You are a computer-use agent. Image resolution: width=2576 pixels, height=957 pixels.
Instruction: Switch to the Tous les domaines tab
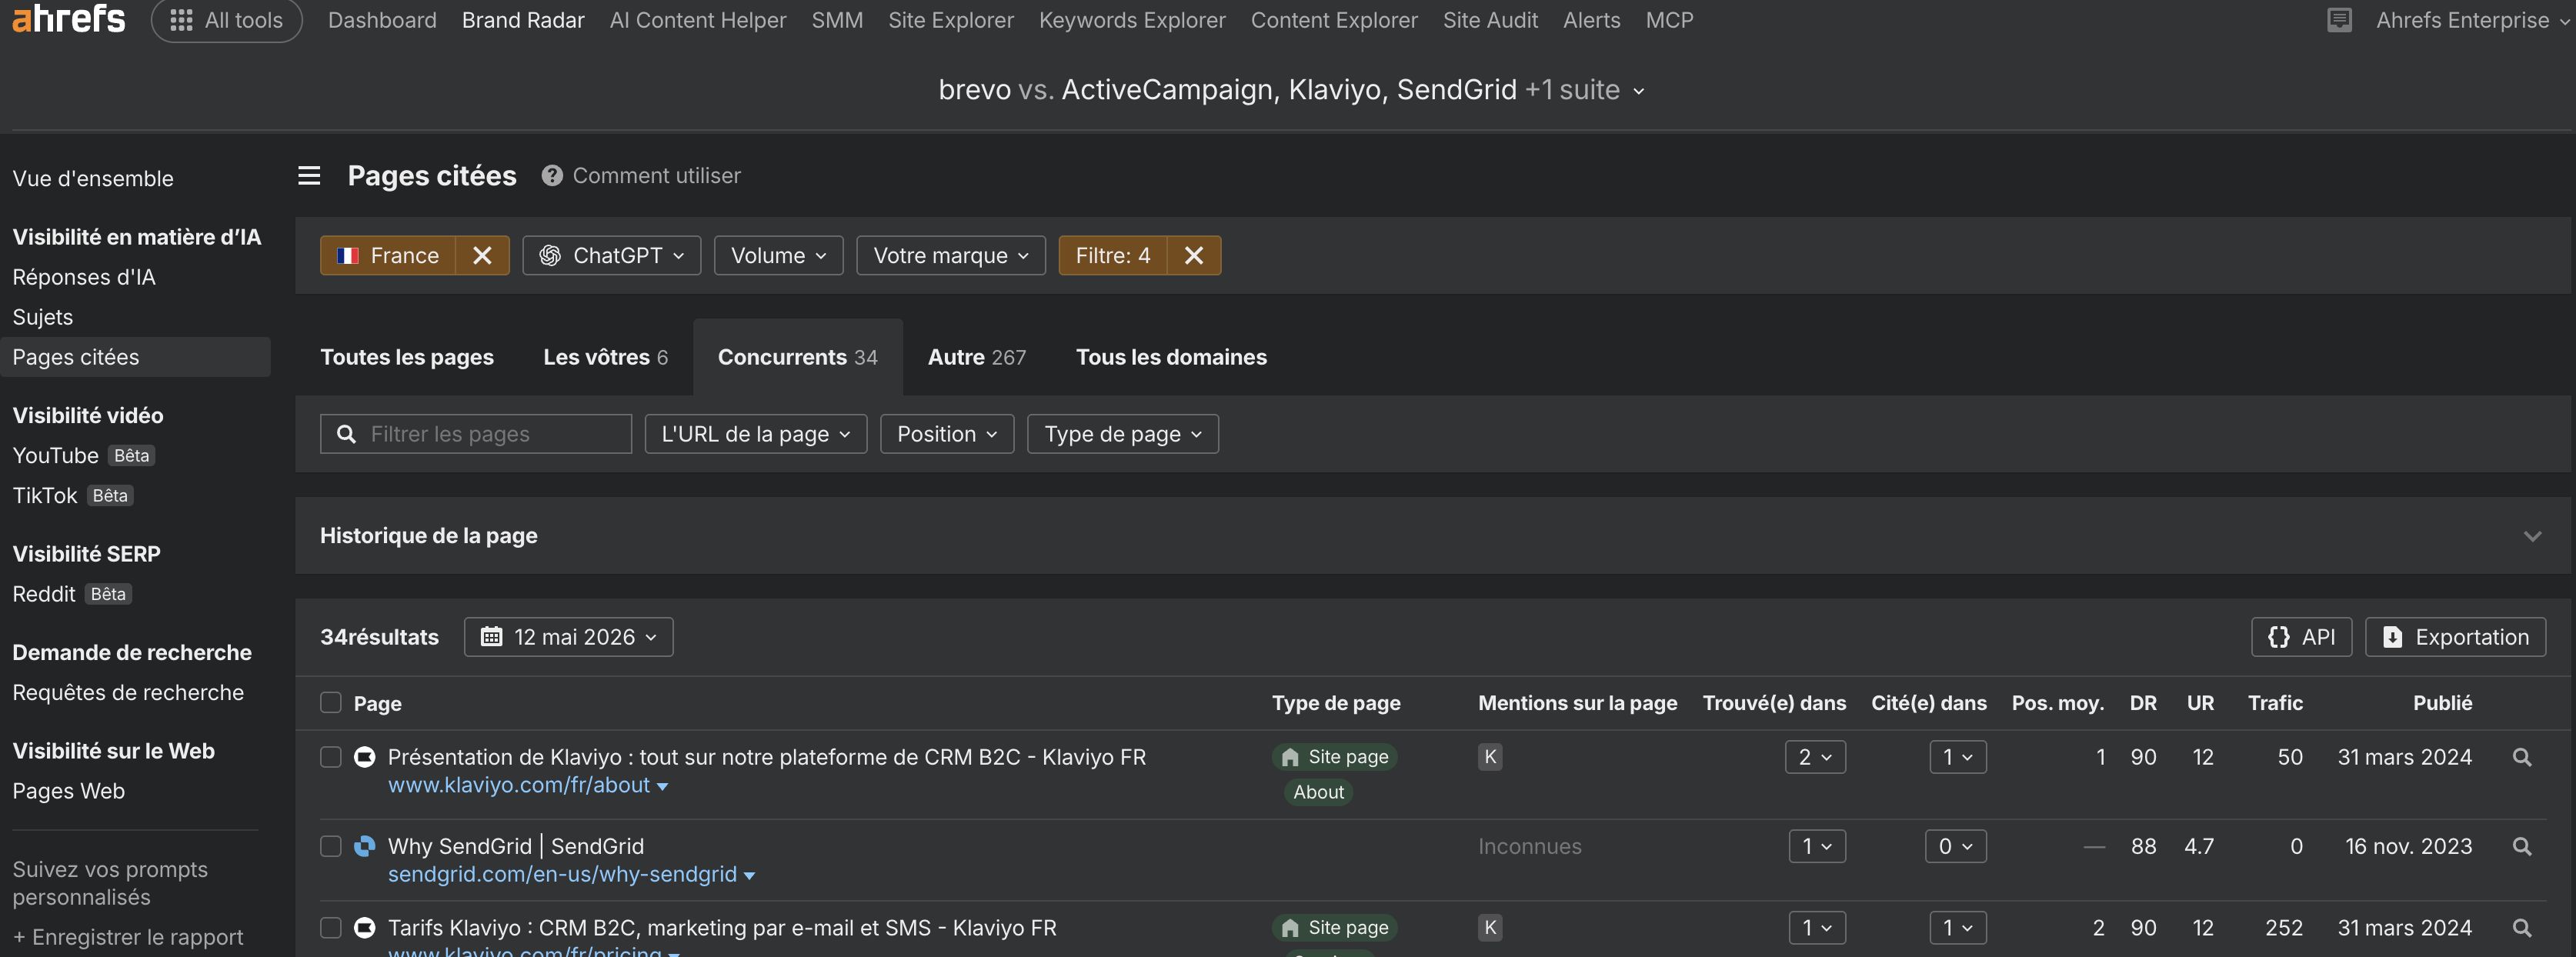click(1171, 357)
